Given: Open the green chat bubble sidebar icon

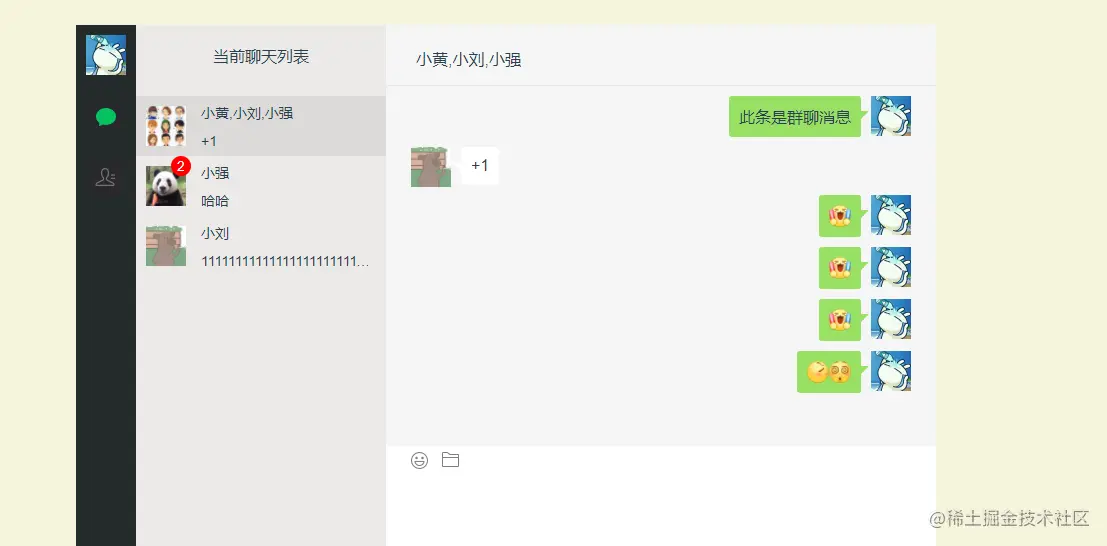Looking at the screenshot, I should [106, 117].
